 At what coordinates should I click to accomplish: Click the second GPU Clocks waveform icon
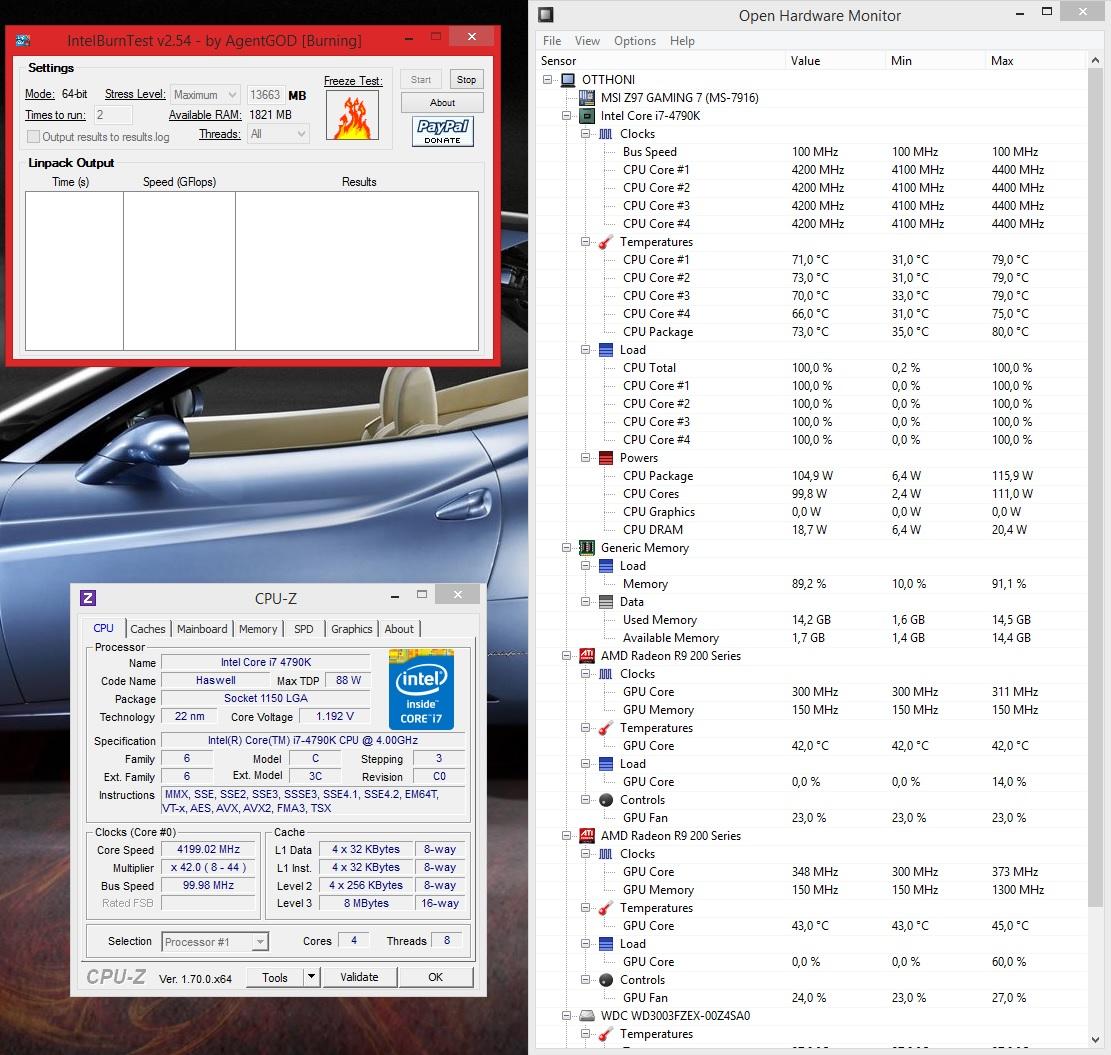tap(606, 854)
